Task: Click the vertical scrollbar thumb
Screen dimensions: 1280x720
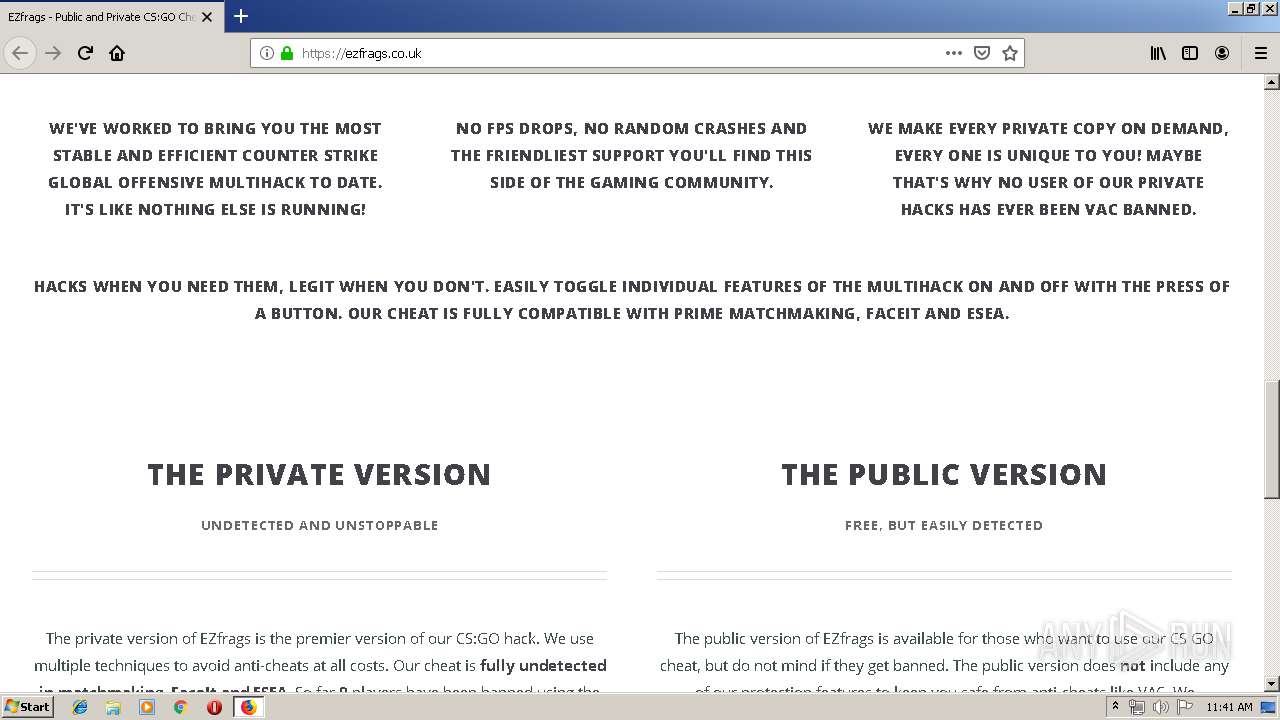Action: click(1271, 439)
